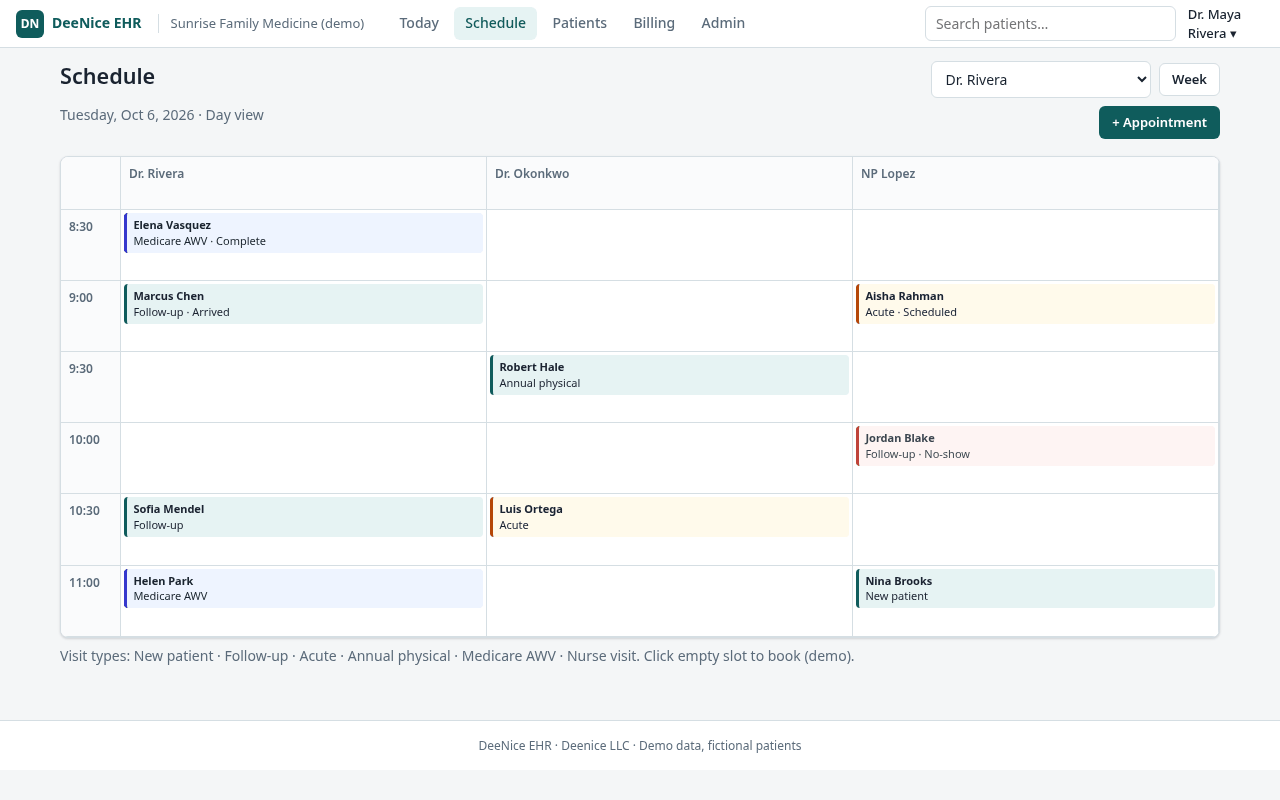Open Elena Vasquez Medicare AWV appointment
1280x800 pixels.
(x=303, y=233)
